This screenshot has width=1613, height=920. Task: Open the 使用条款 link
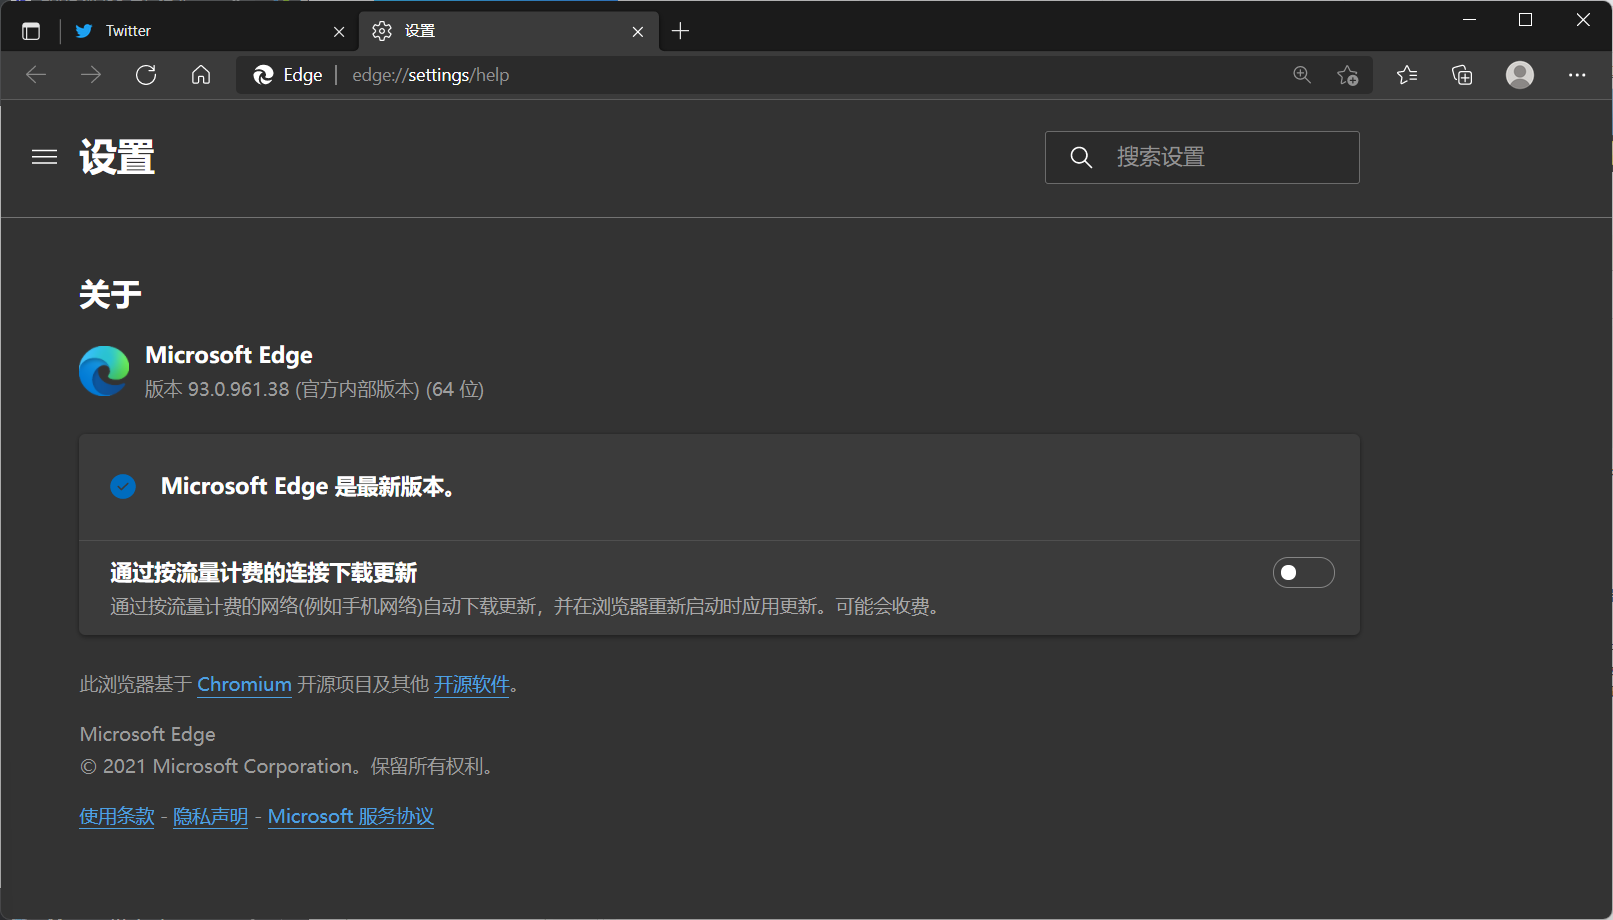(117, 817)
